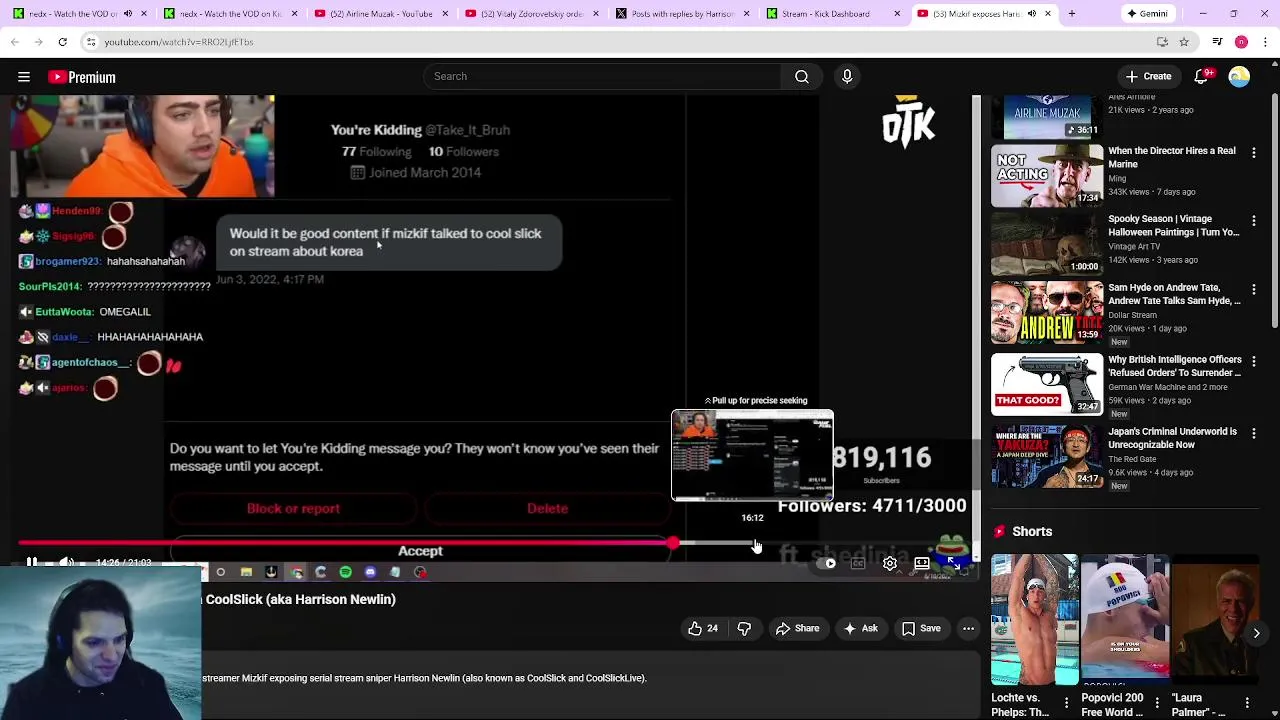Focus the YouTube search field
The image size is (1280, 720).
603,76
